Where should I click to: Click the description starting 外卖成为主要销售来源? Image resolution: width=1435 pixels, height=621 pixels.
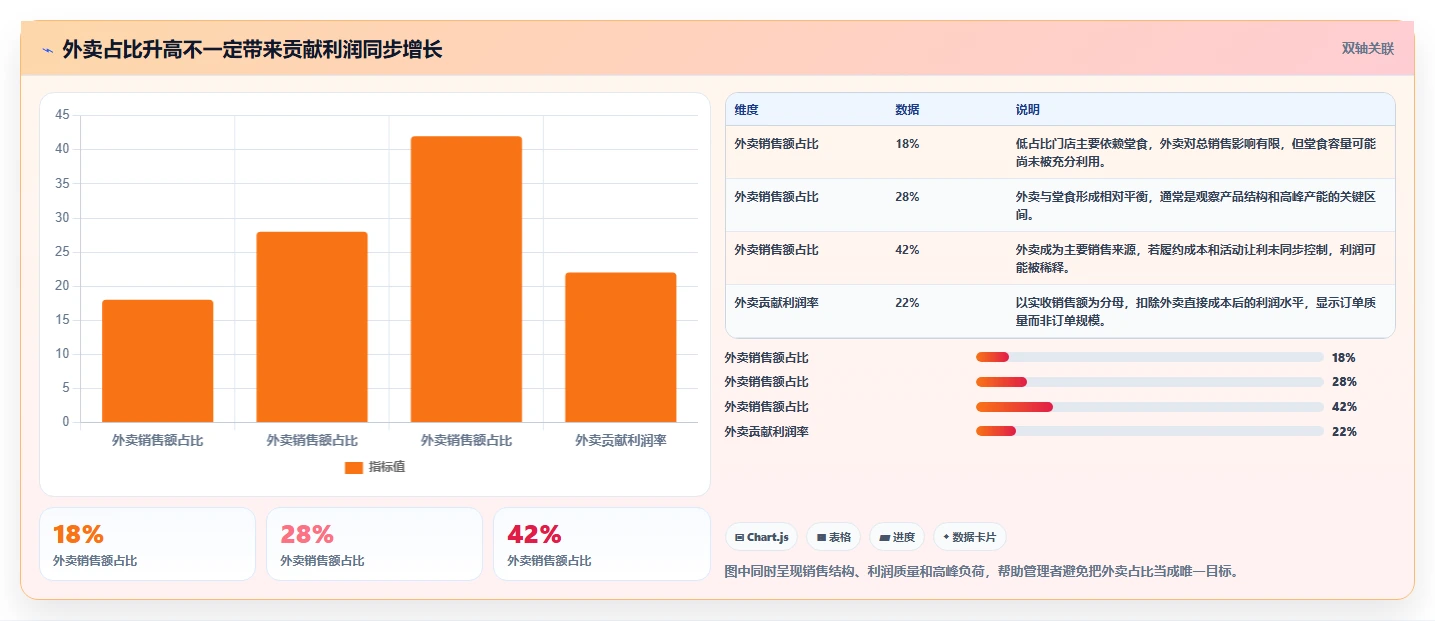(1195, 258)
